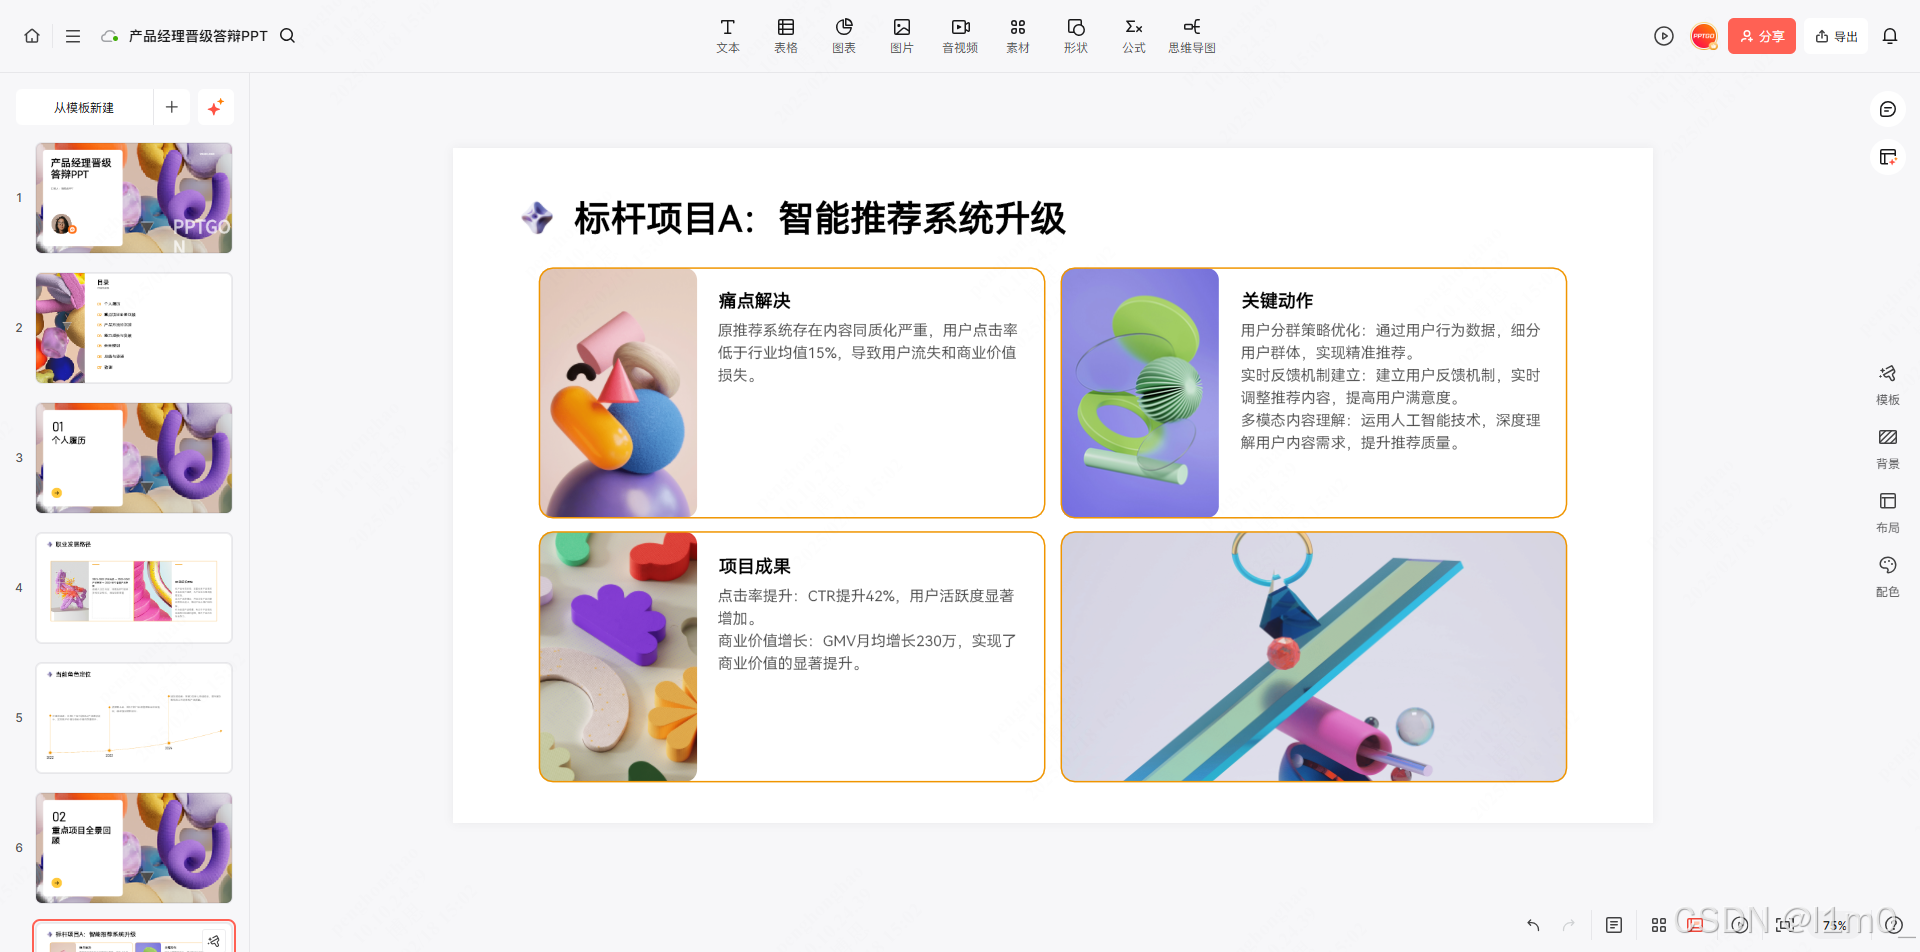This screenshot has width=1920, height=952.
Task: Select slide 2 目录 thumbnail
Action: click(134, 328)
